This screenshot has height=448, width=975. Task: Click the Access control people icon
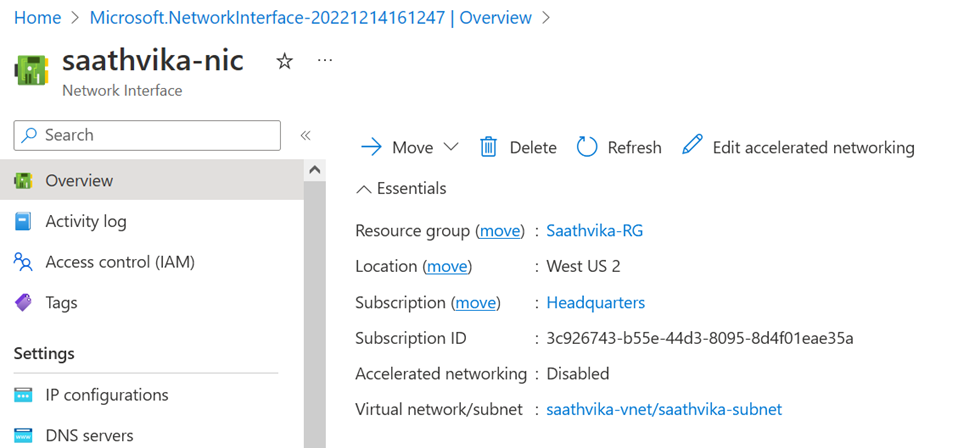(23, 262)
